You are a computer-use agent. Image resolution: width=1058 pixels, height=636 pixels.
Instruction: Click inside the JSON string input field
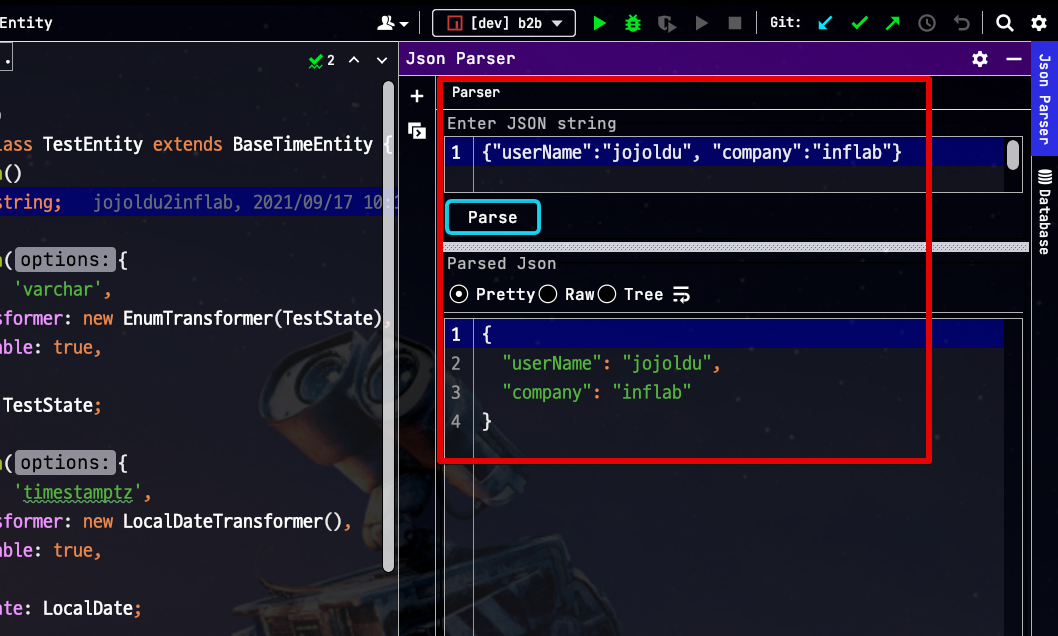click(700, 152)
